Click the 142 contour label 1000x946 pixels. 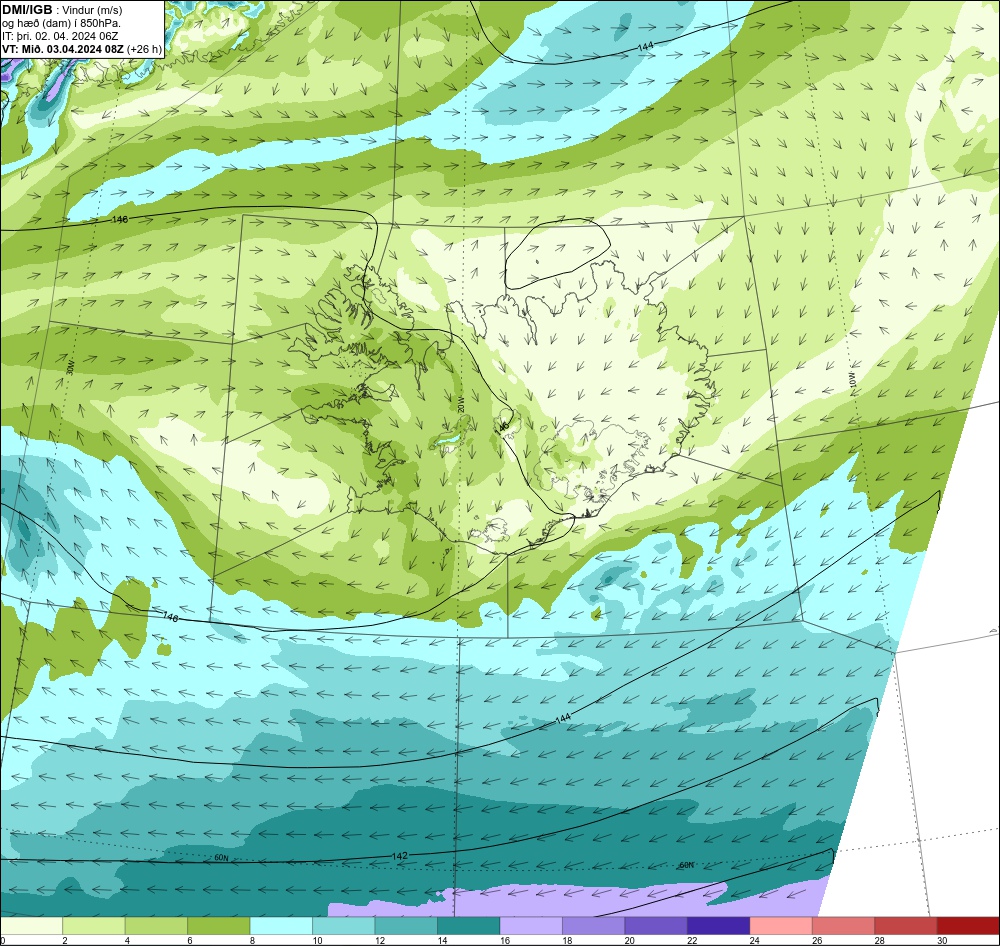point(399,856)
